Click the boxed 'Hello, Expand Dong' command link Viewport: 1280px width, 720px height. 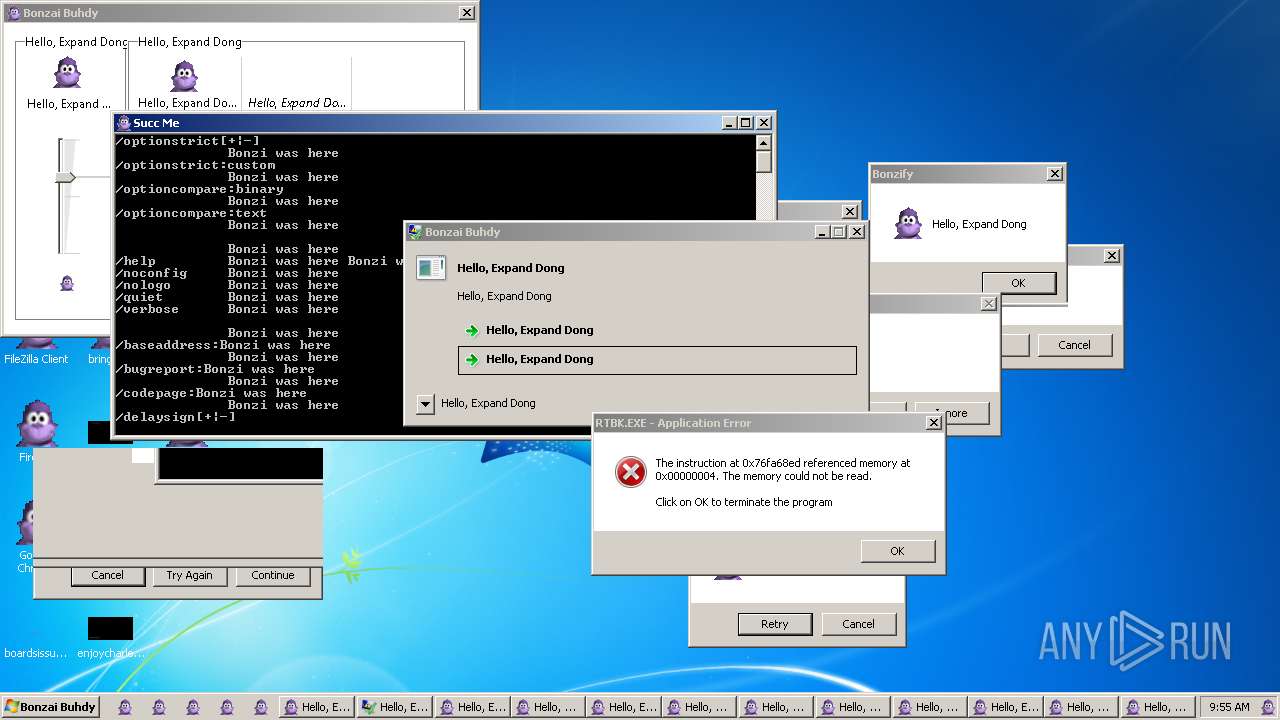pyautogui.click(x=658, y=360)
